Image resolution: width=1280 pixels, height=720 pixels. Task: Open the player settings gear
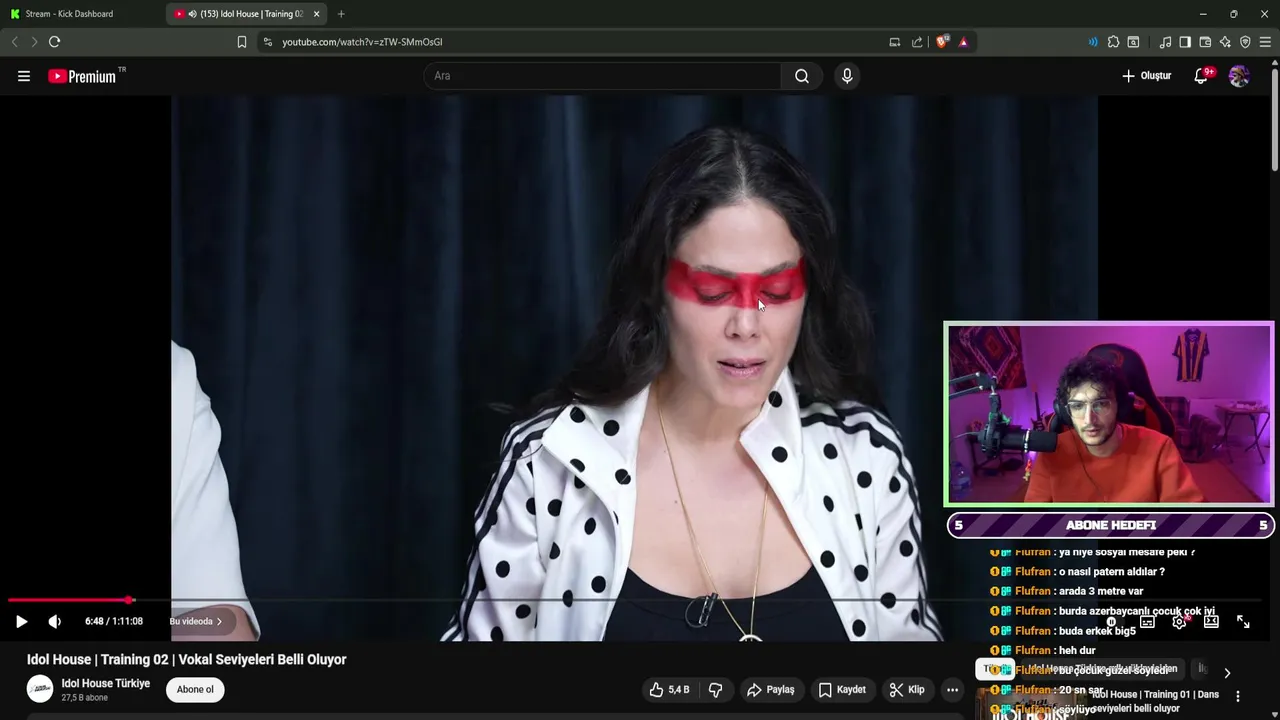[x=1179, y=621]
